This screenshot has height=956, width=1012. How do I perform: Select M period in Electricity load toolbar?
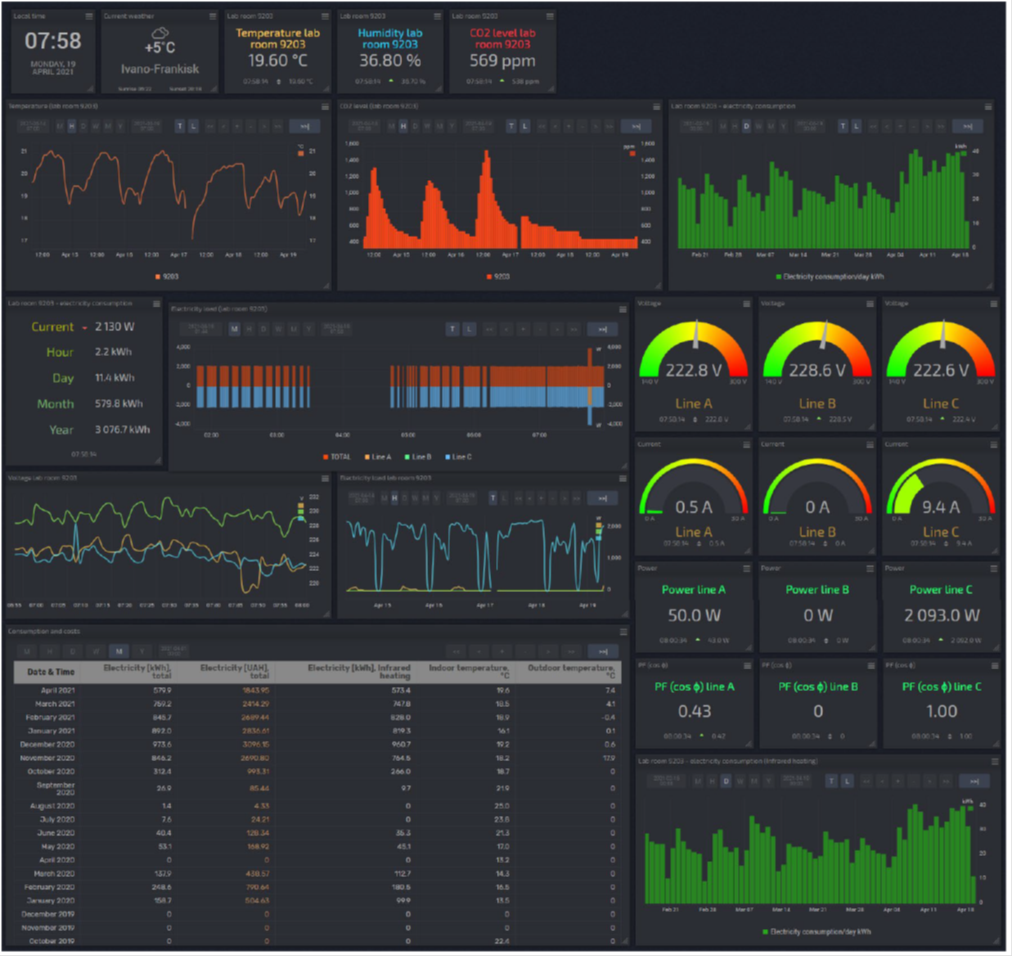click(234, 330)
